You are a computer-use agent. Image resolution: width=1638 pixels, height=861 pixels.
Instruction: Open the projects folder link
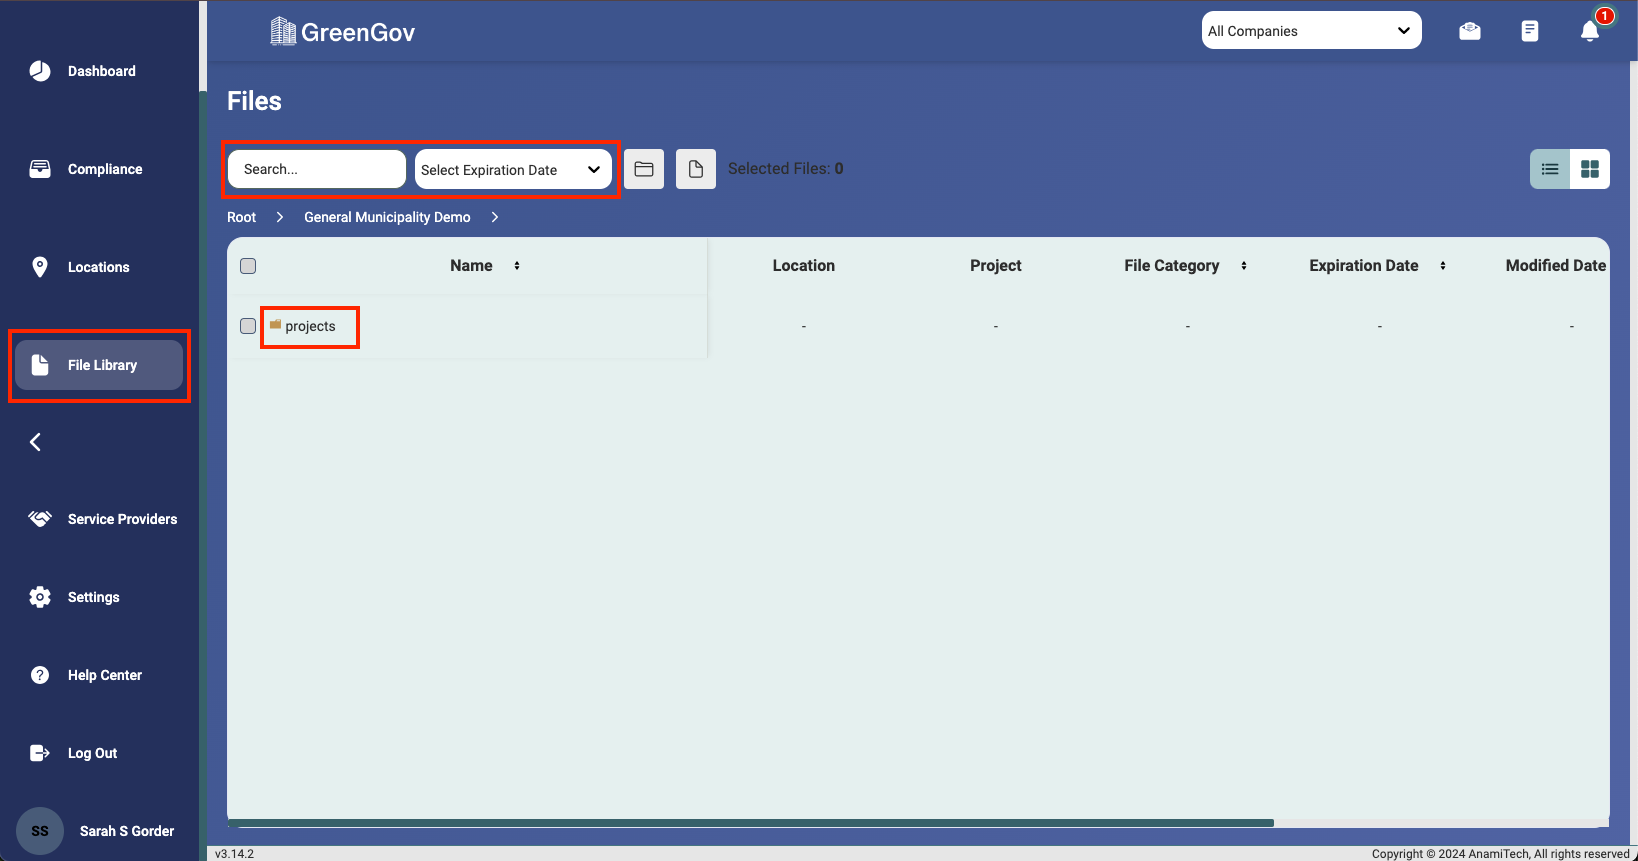click(x=311, y=326)
